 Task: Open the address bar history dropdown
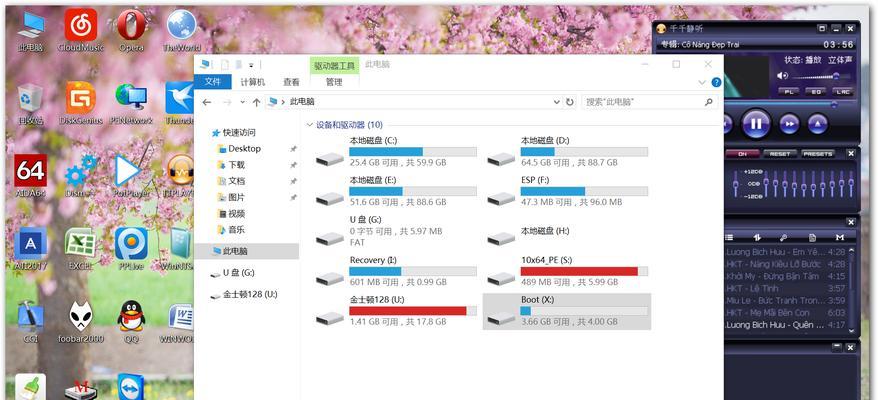(x=556, y=102)
